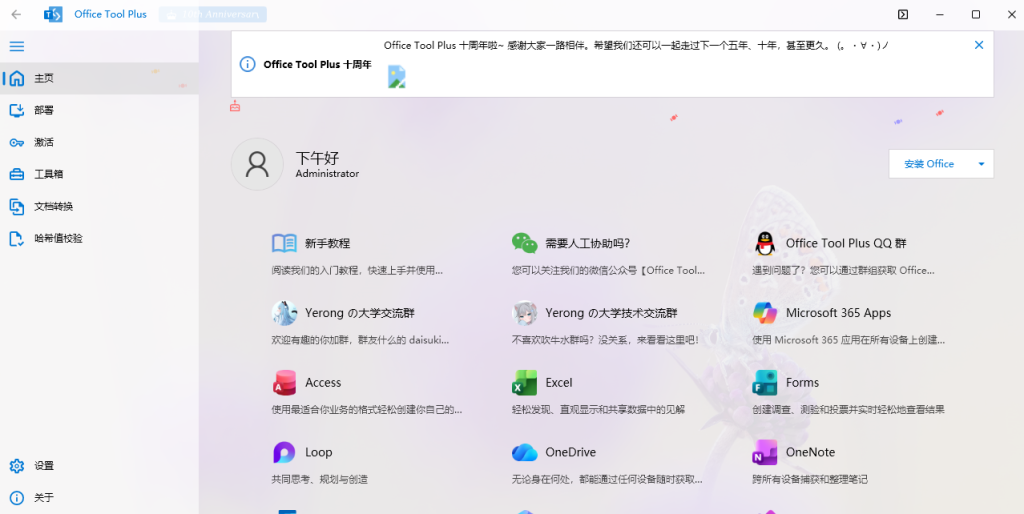Image resolution: width=1024 pixels, height=514 pixels.
Task: Click the 跨所有设备捕获和整理笔记 description
Action: [x=810, y=479]
